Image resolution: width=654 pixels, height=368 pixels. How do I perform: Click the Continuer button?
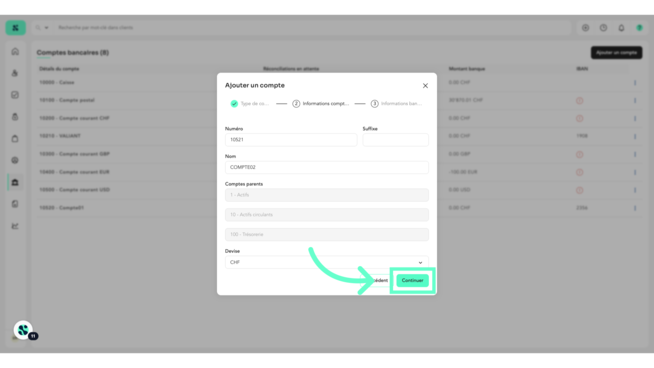tap(412, 280)
